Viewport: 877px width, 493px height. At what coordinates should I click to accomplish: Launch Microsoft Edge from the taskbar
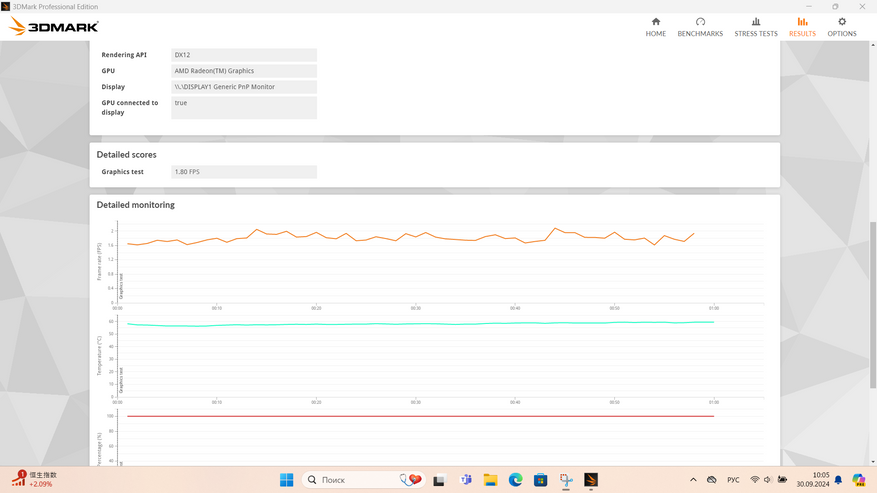515,480
